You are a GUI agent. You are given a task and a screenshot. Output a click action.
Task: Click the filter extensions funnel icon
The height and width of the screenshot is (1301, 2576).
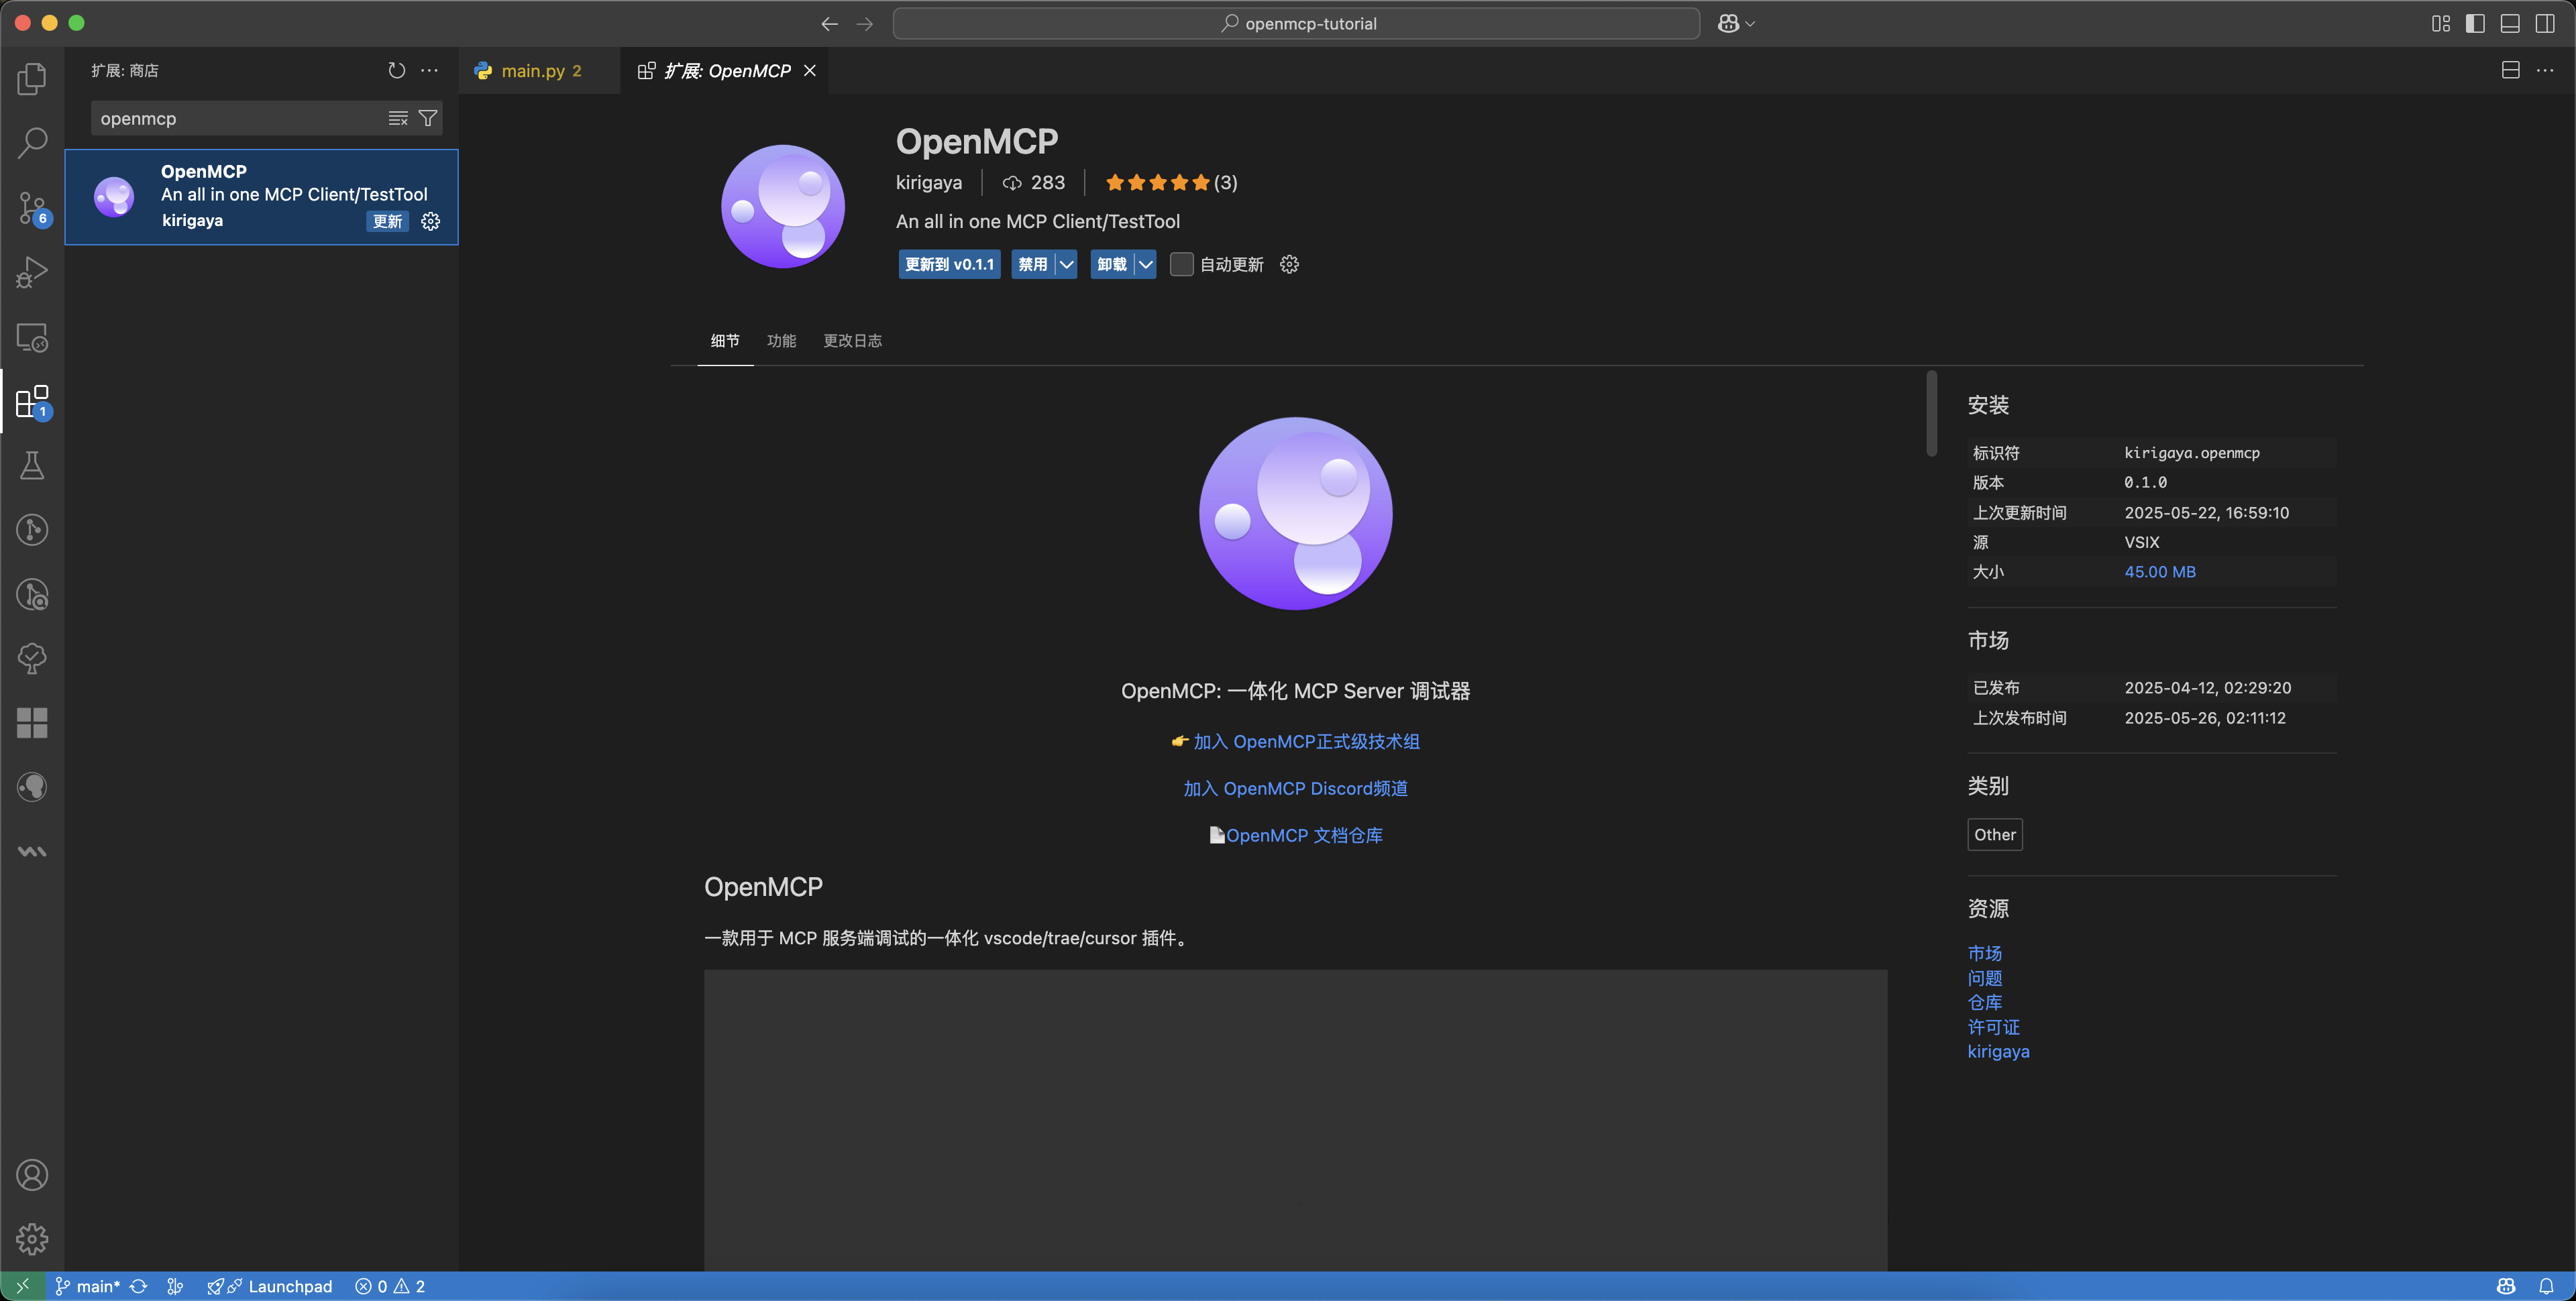(428, 118)
